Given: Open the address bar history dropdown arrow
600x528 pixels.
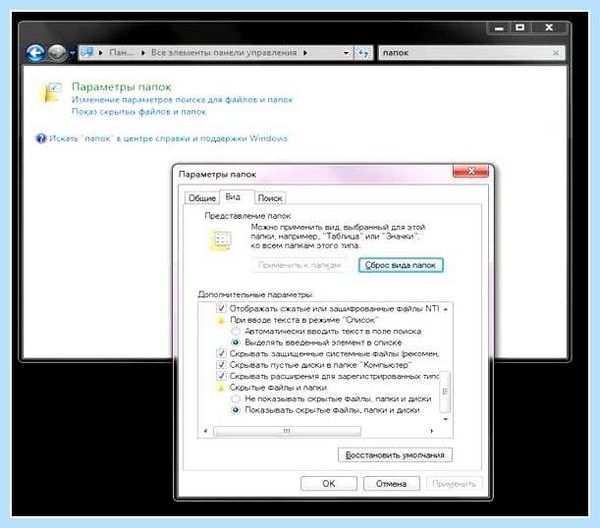Looking at the screenshot, I should (346, 53).
